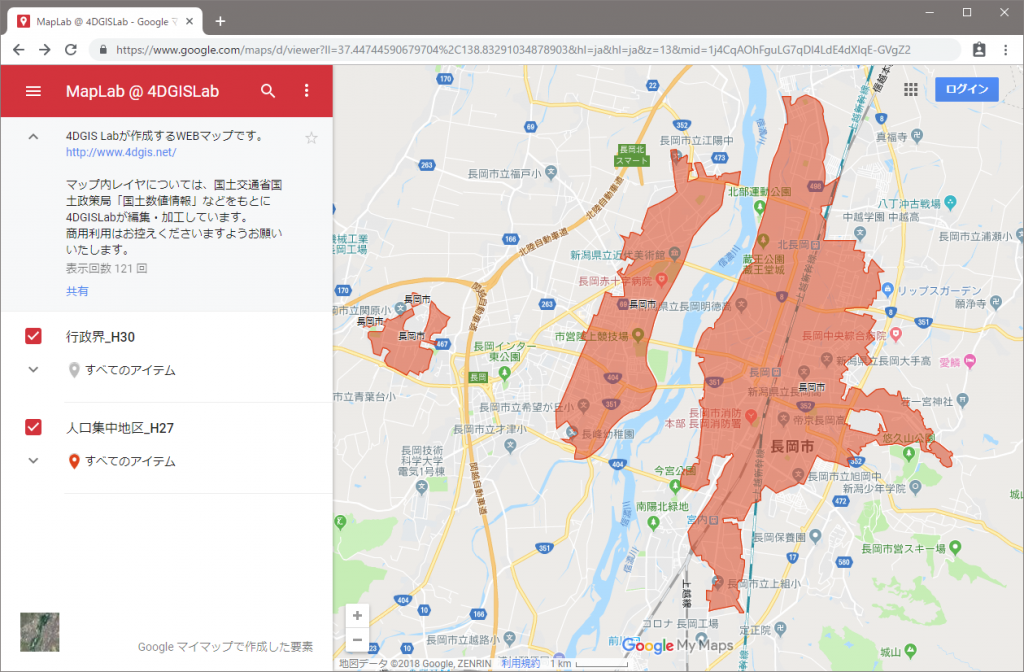Click the 南陽北緑地 park marker

coord(653,522)
